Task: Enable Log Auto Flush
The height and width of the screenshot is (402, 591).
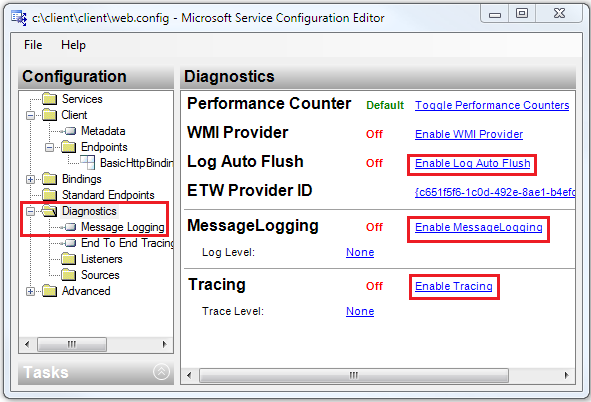Action: (x=473, y=164)
